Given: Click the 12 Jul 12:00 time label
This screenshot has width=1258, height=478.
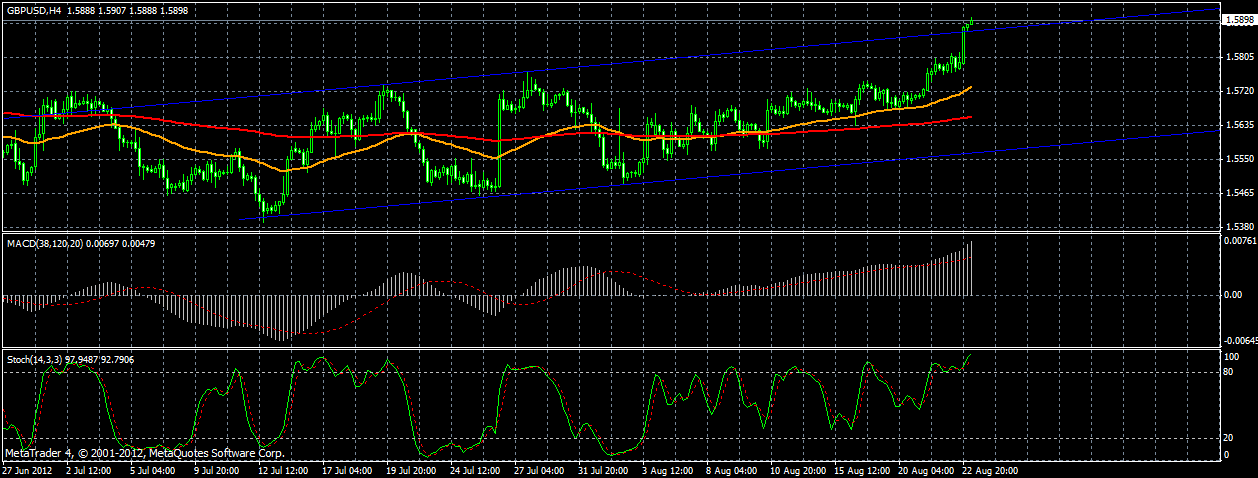Looking at the screenshot, I should (x=282, y=468).
